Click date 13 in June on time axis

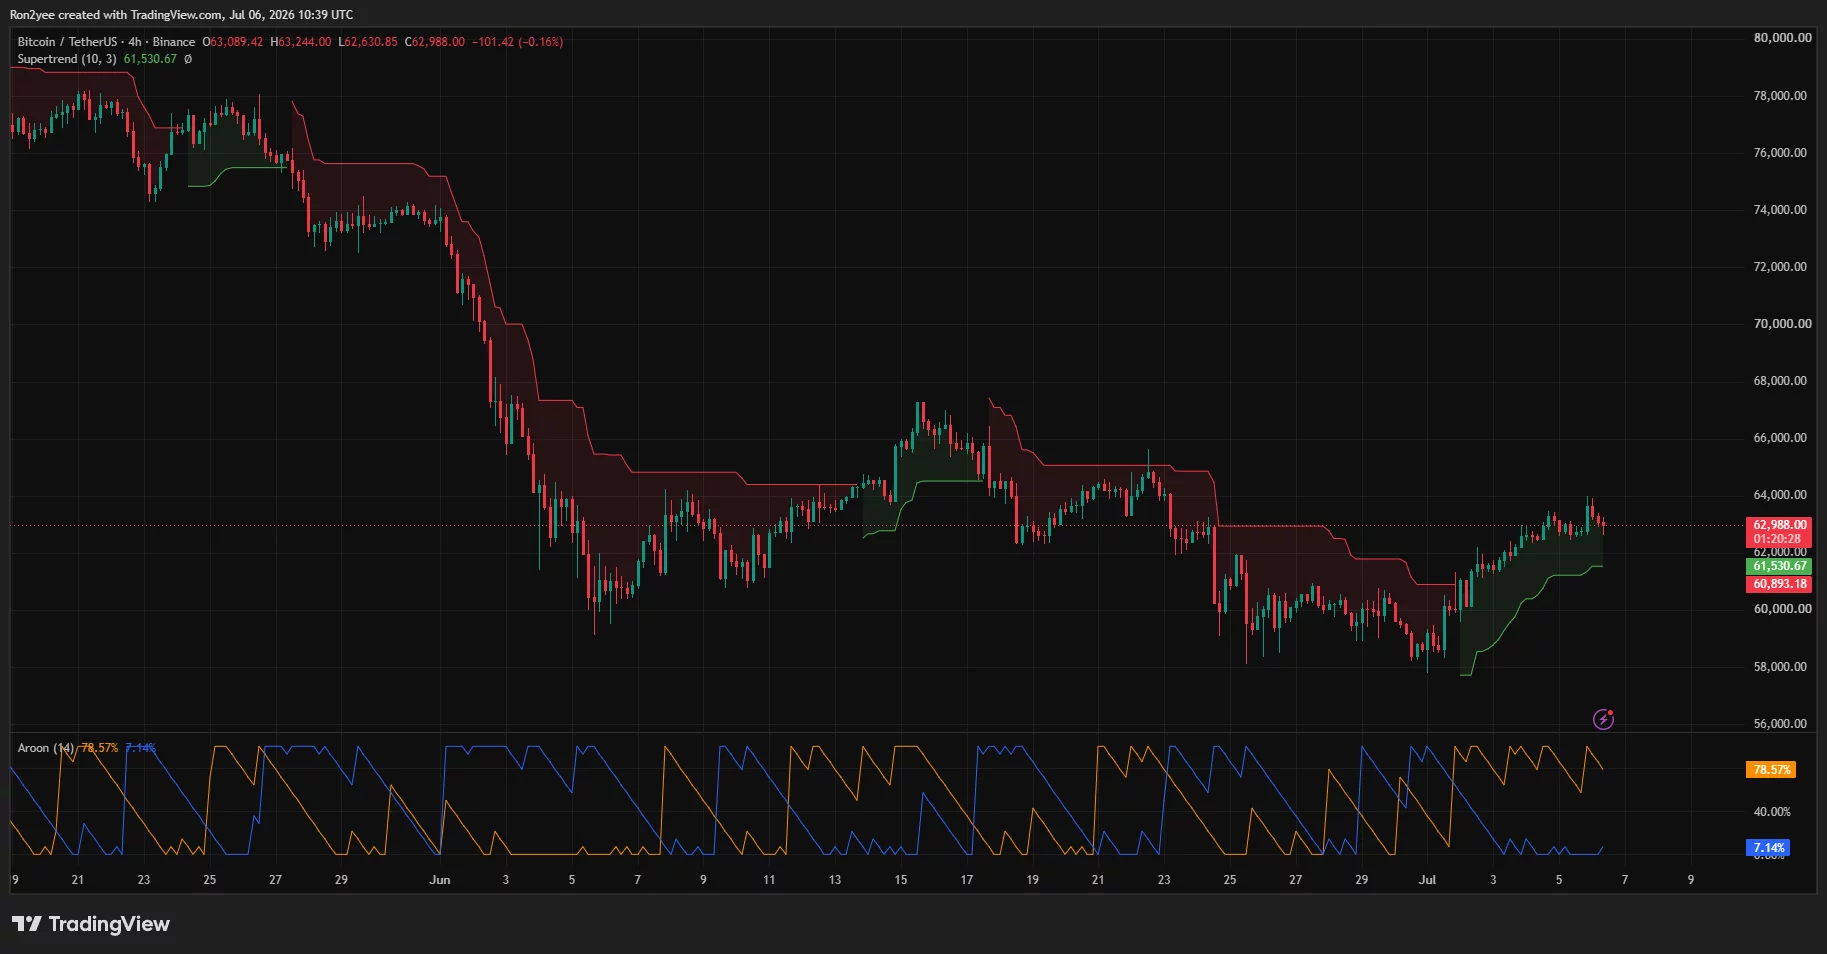pyautogui.click(x=835, y=880)
